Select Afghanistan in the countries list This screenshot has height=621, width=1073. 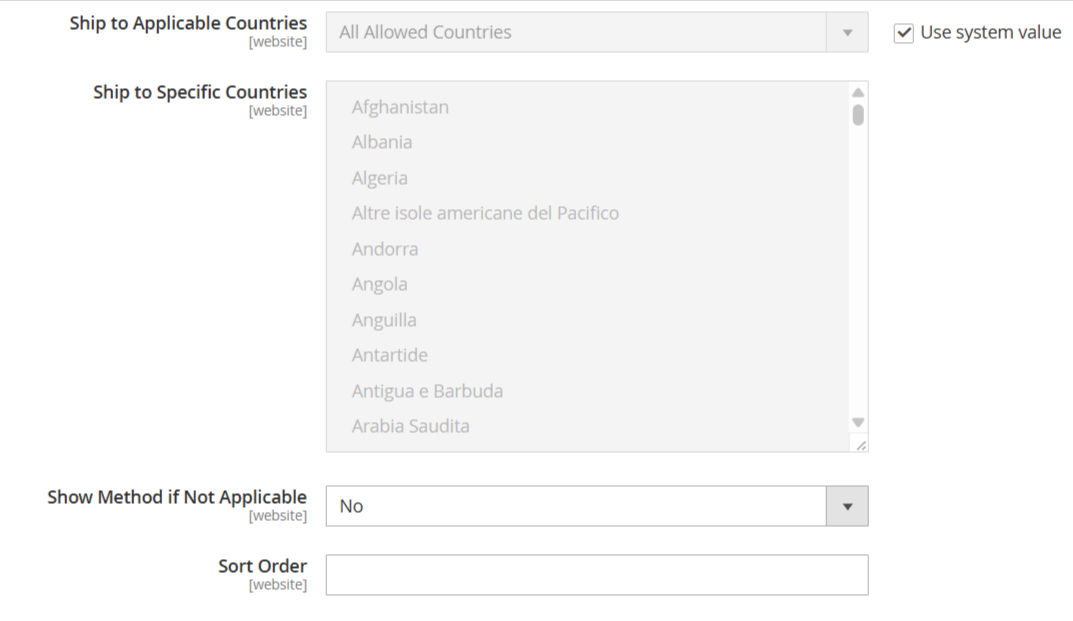[x=400, y=107]
